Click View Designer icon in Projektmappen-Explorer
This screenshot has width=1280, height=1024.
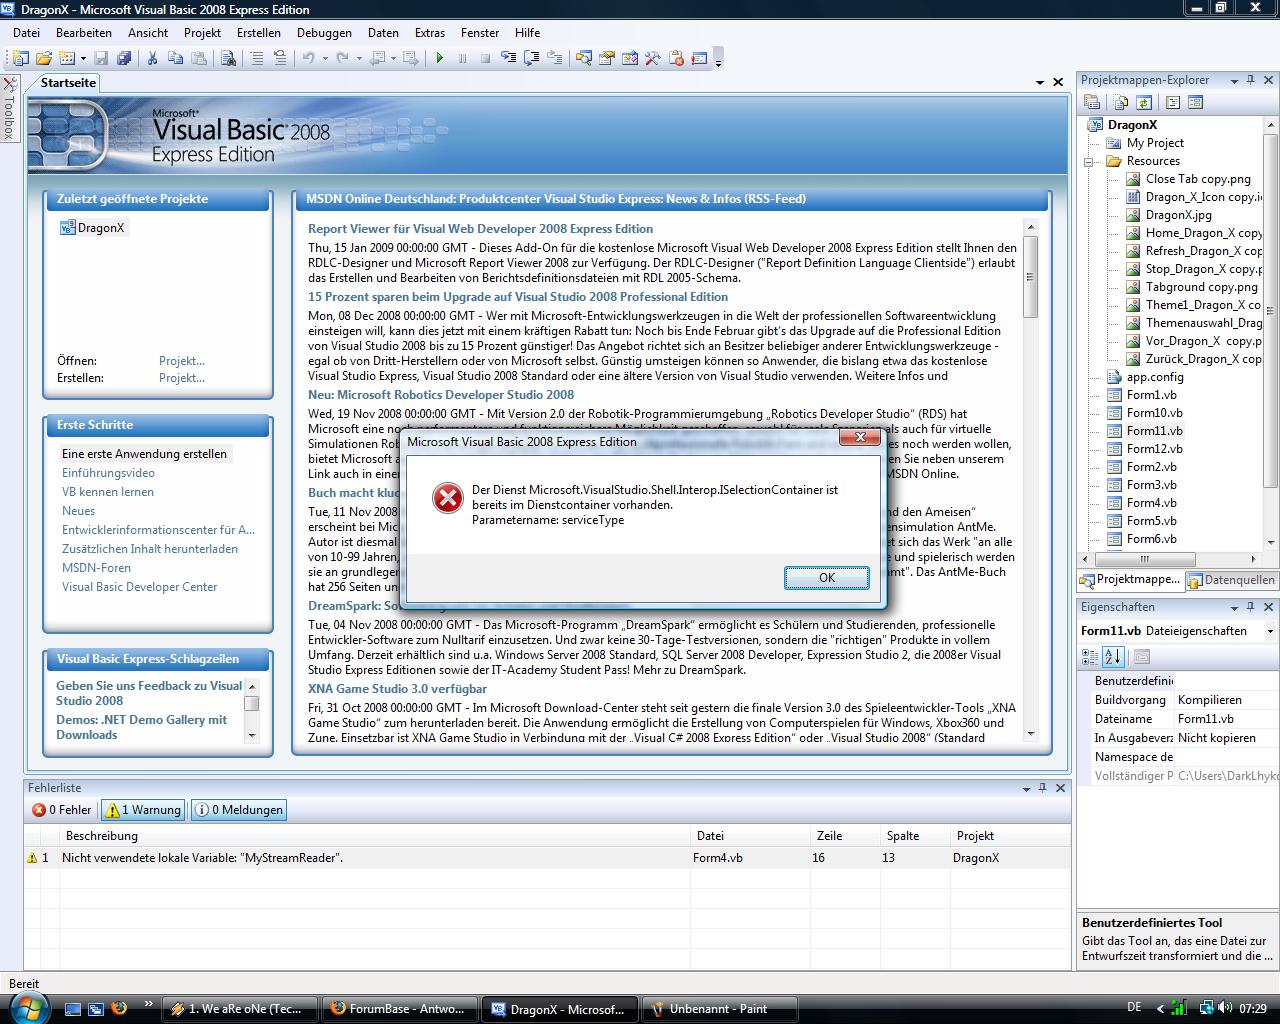(1195, 101)
